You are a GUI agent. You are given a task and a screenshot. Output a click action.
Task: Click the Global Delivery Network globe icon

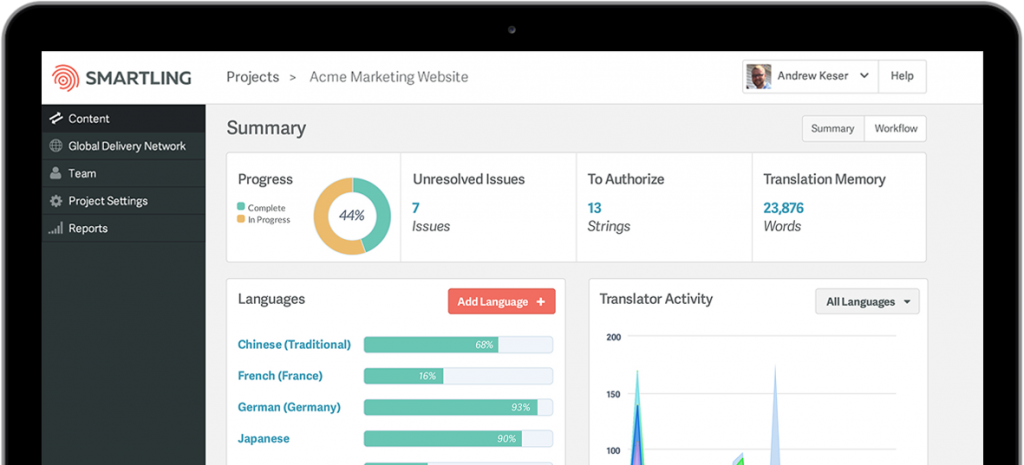pyautogui.click(x=56, y=146)
